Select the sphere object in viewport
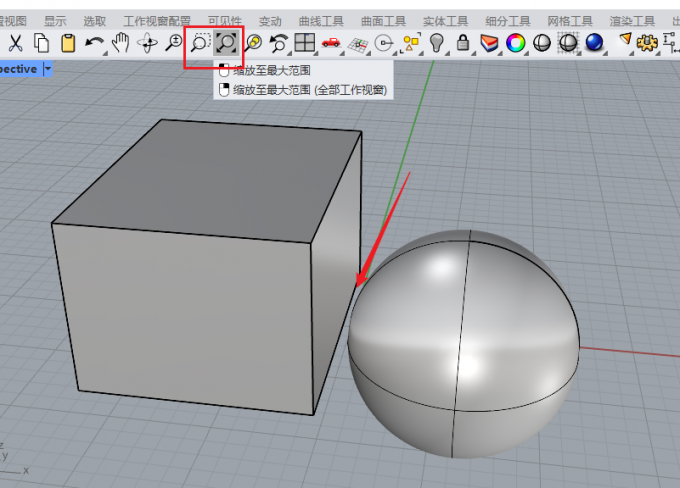 [x=464, y=345]
